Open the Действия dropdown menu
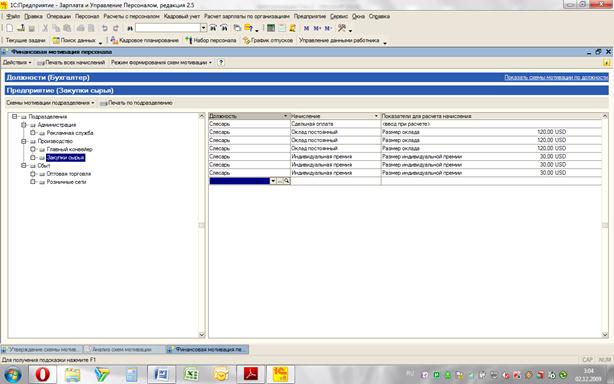 click(x=17, y=63)
